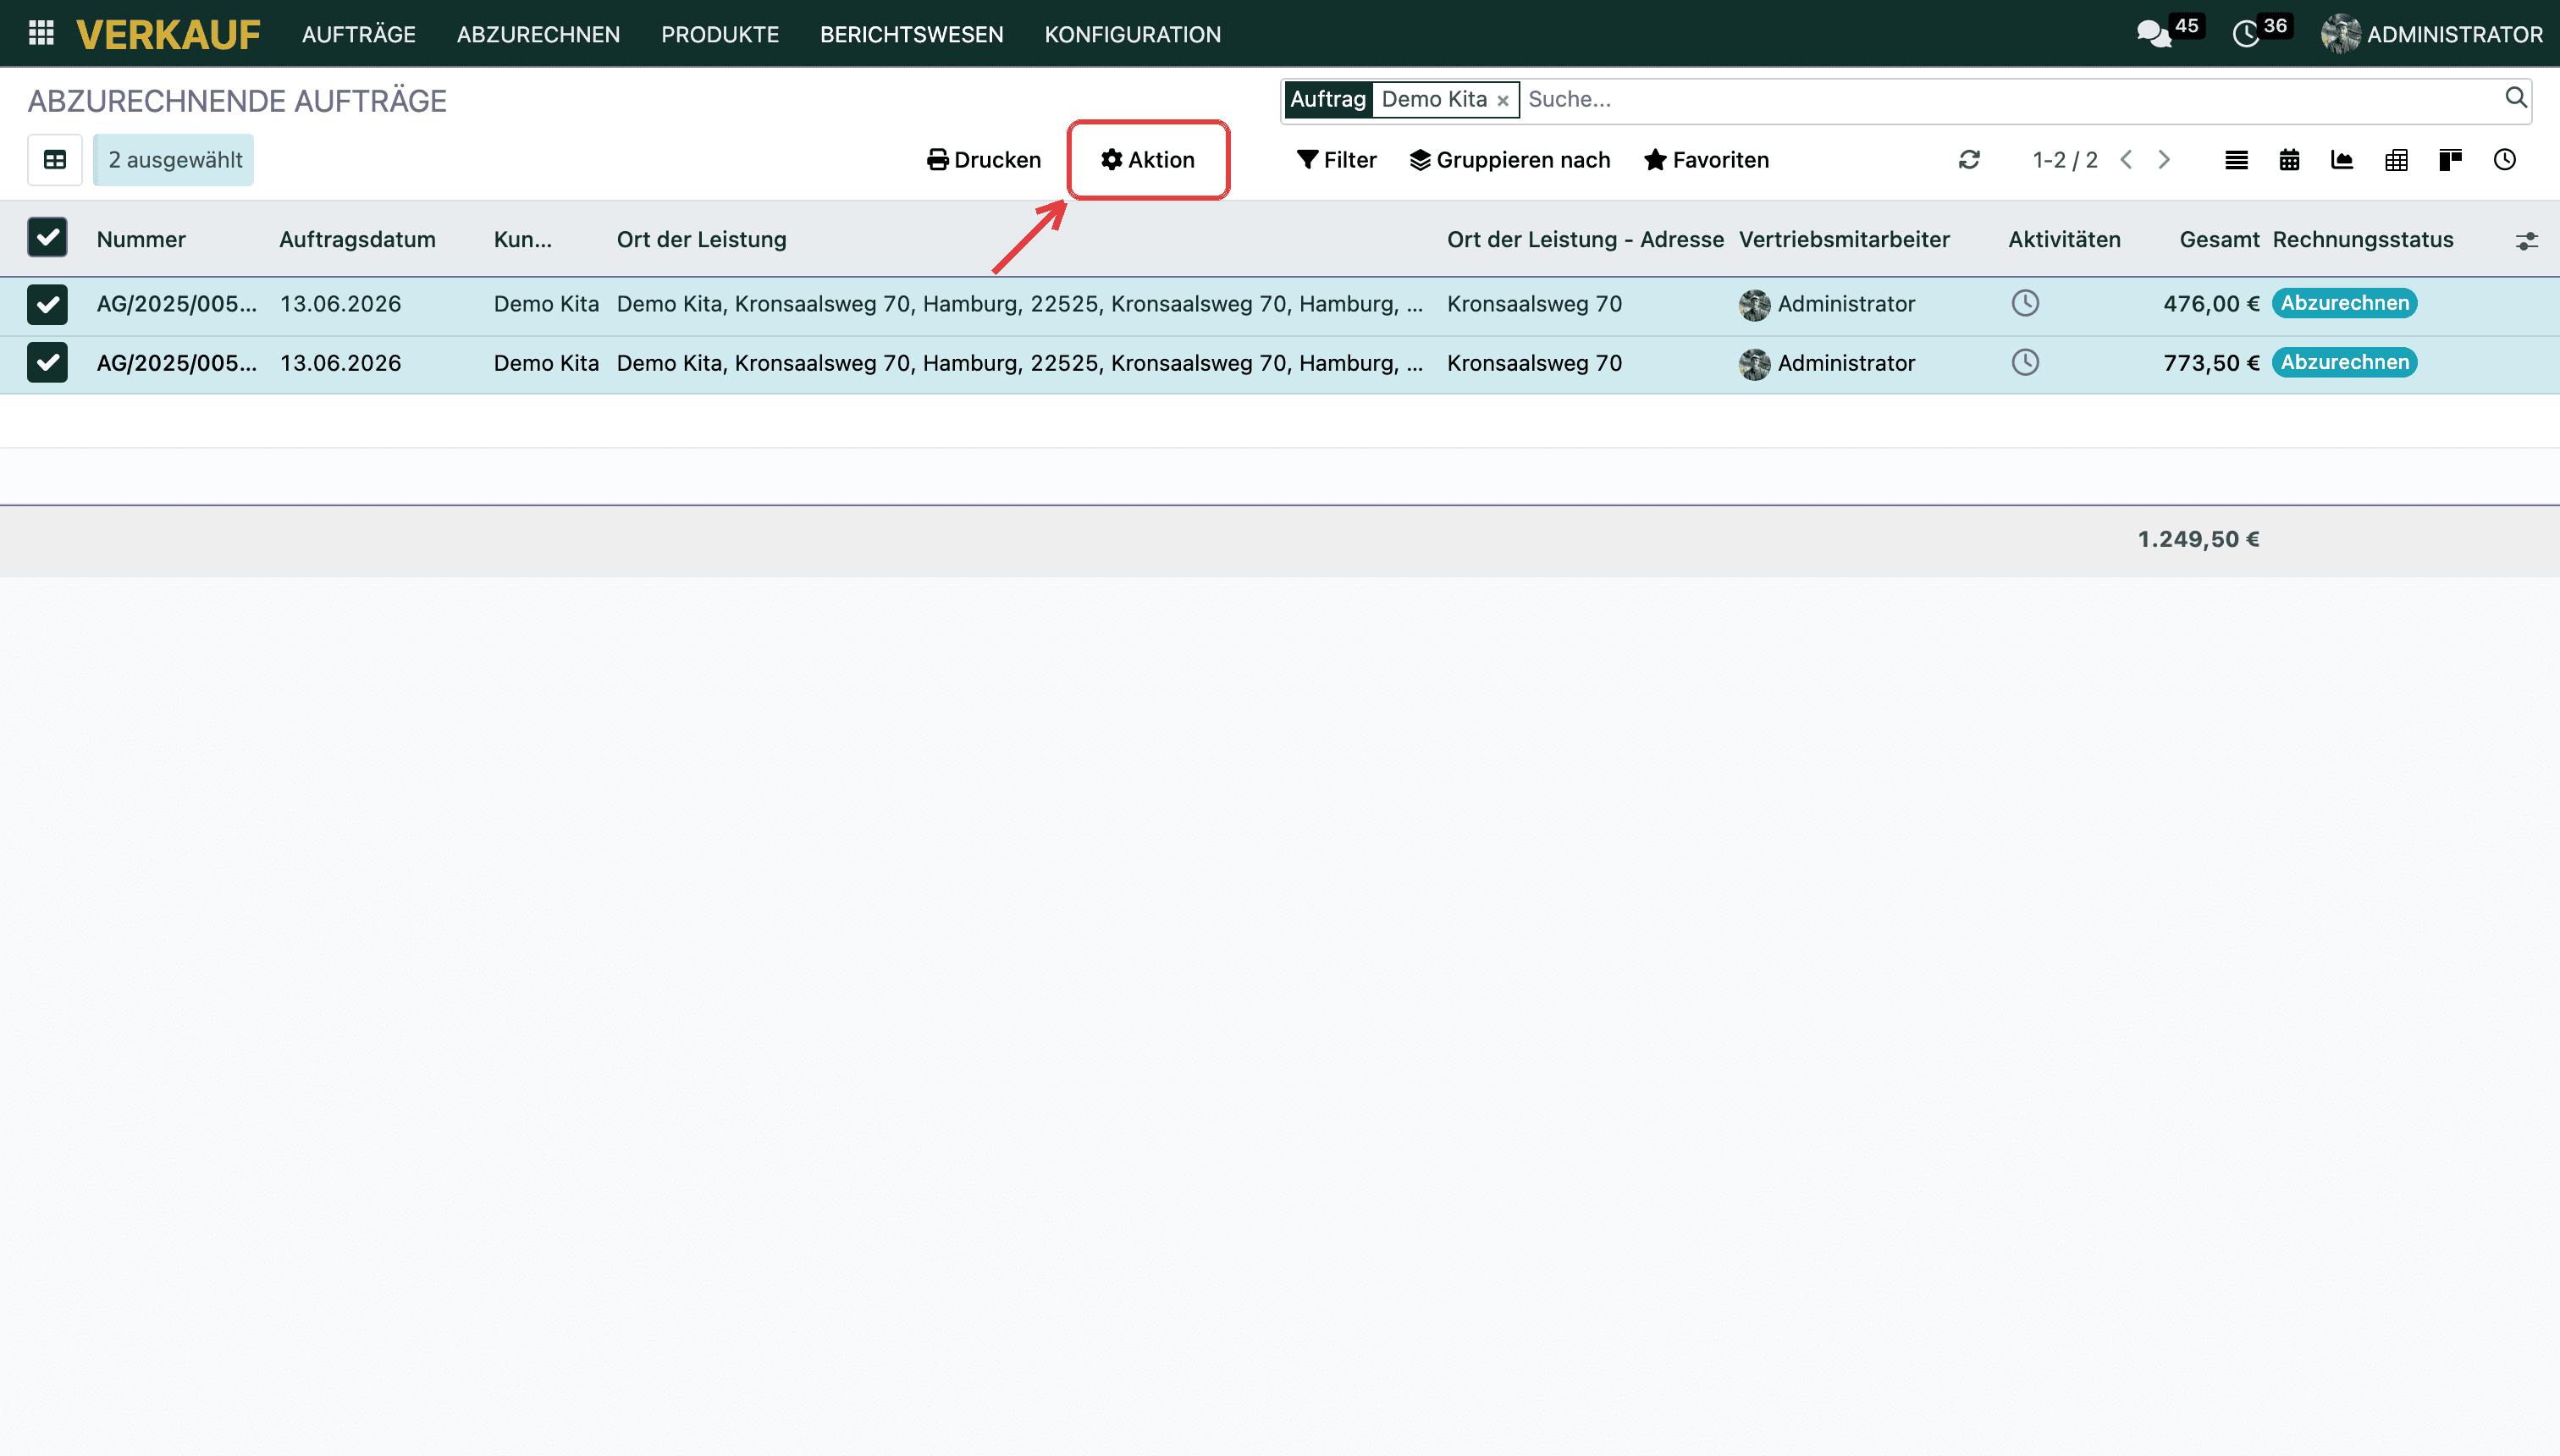Switch to calendar view icon
The width and height of the screenshot is (2560, 1456).
[2289, 160]
